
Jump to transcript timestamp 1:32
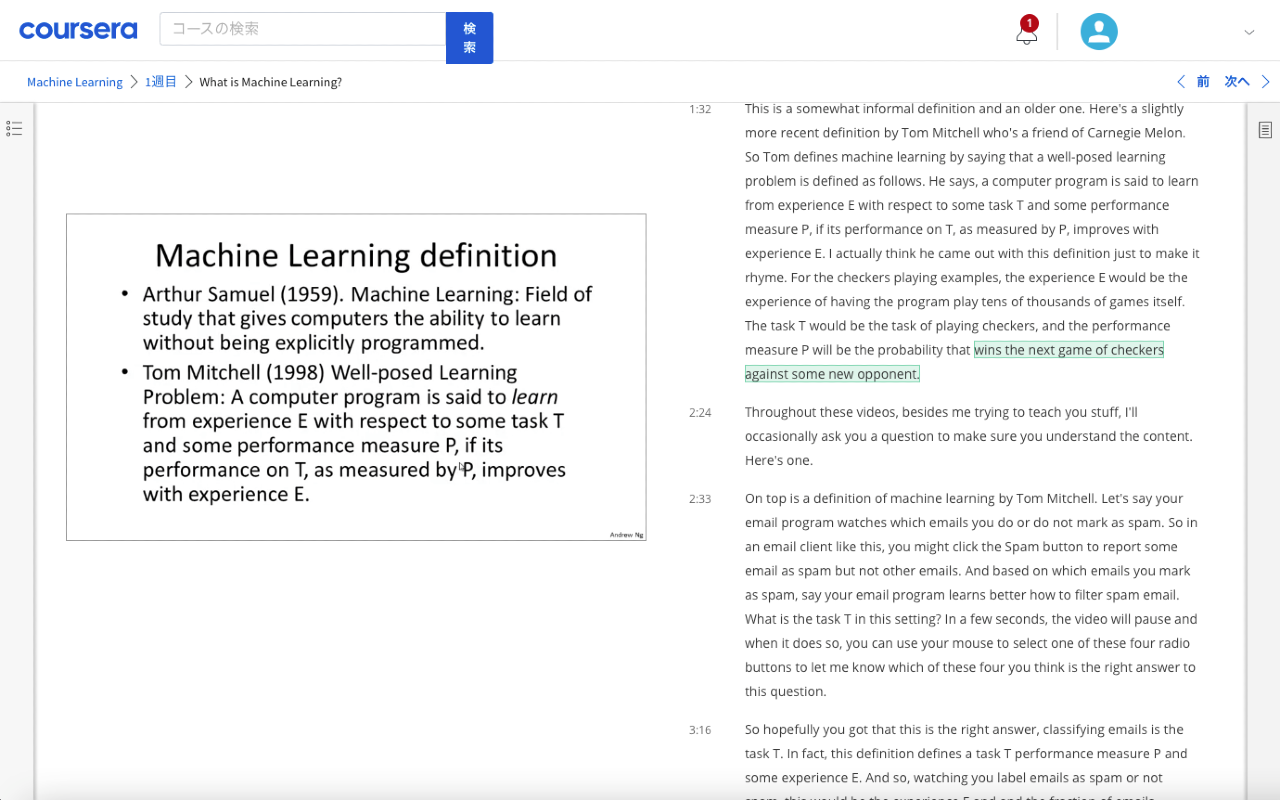pyautogui.click(x=700, y=109)
